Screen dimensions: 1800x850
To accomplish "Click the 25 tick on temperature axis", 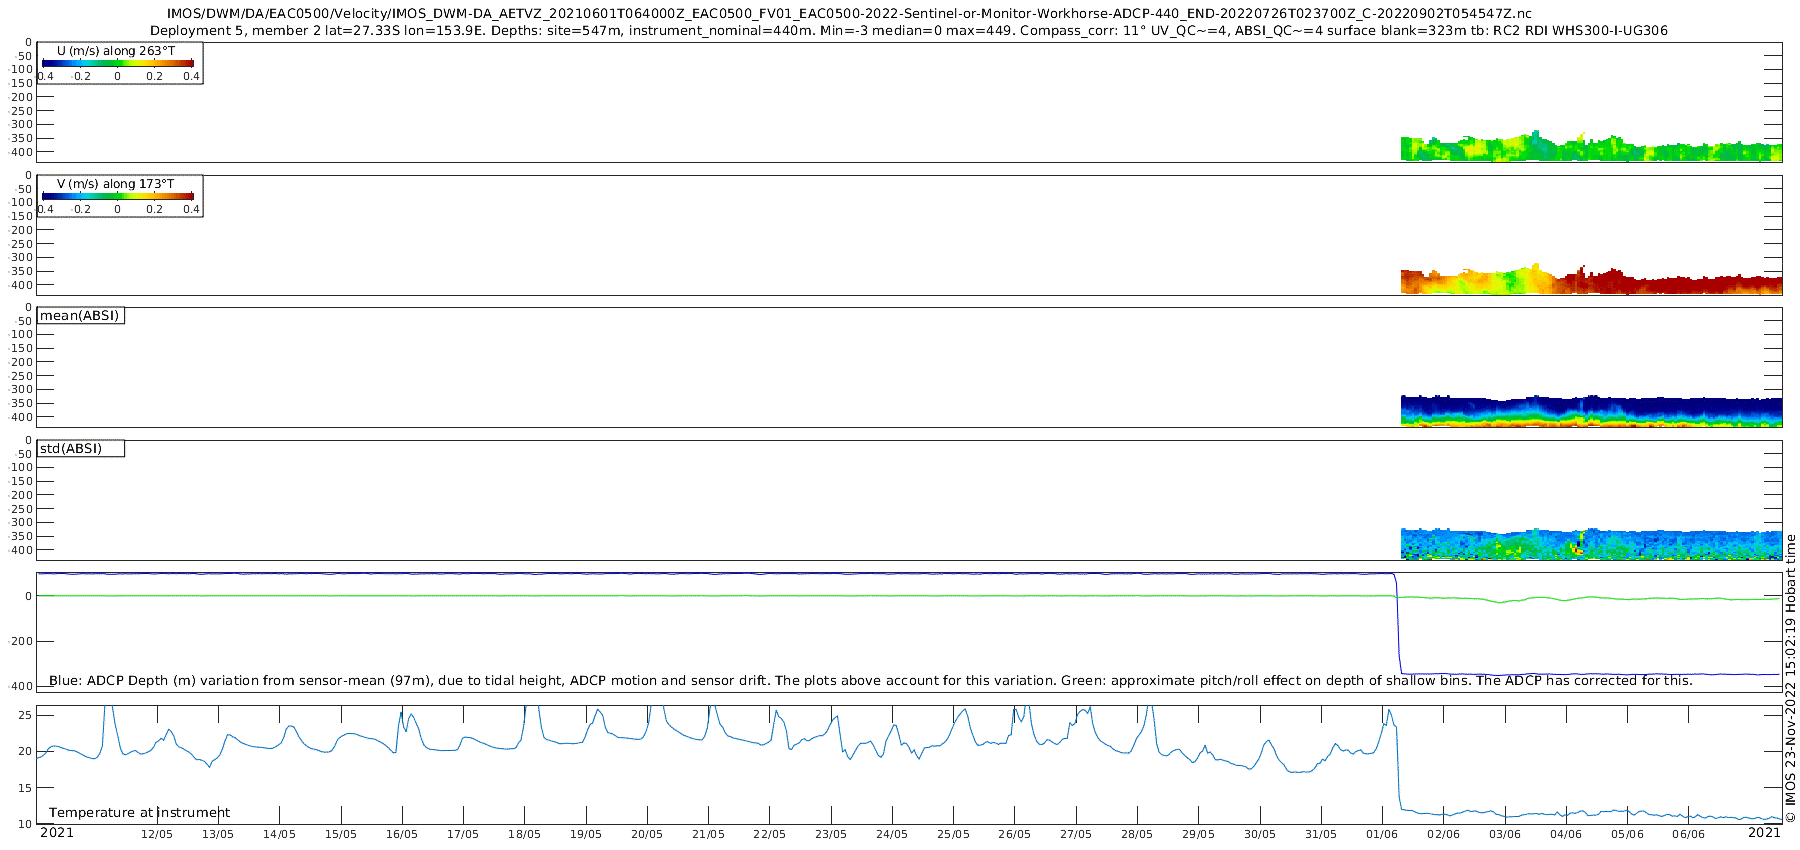I will pyautogui.click(x=27, y=715).
